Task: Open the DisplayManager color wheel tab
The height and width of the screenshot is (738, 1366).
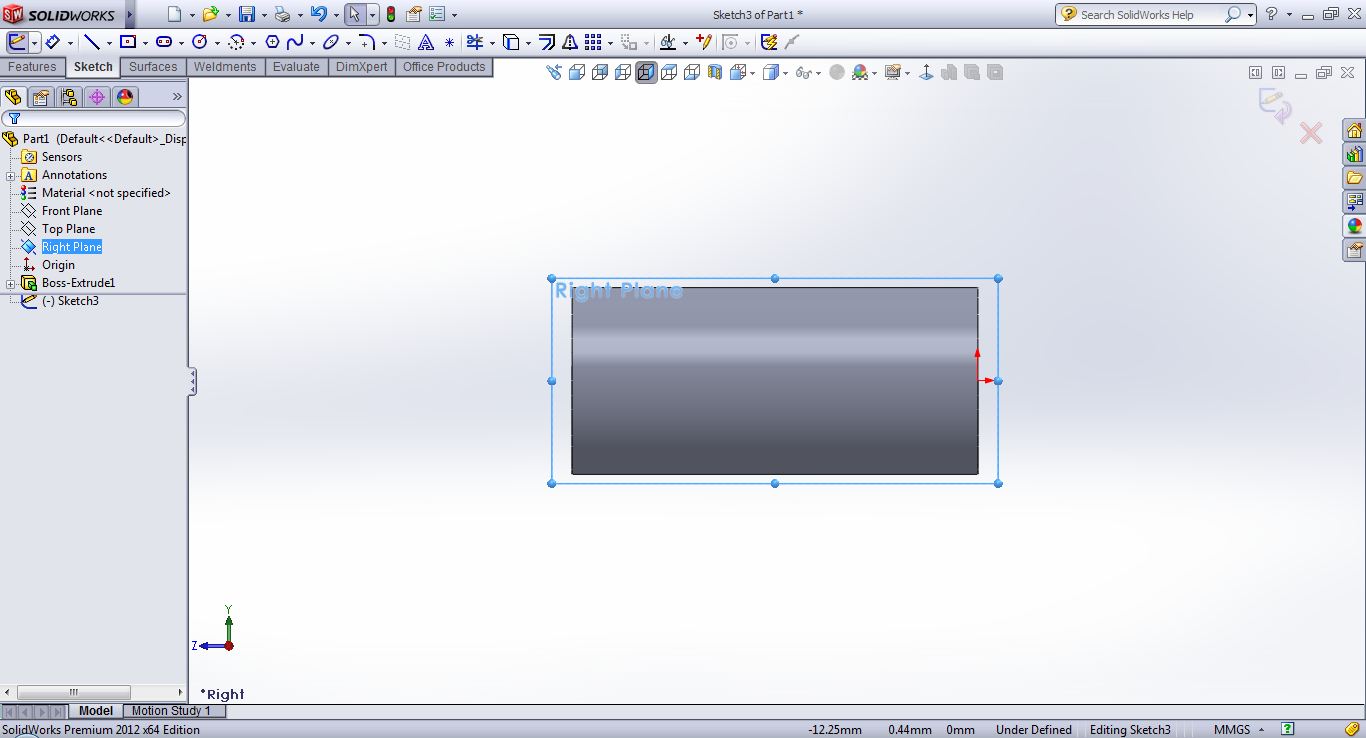Action: pos(124,97)
